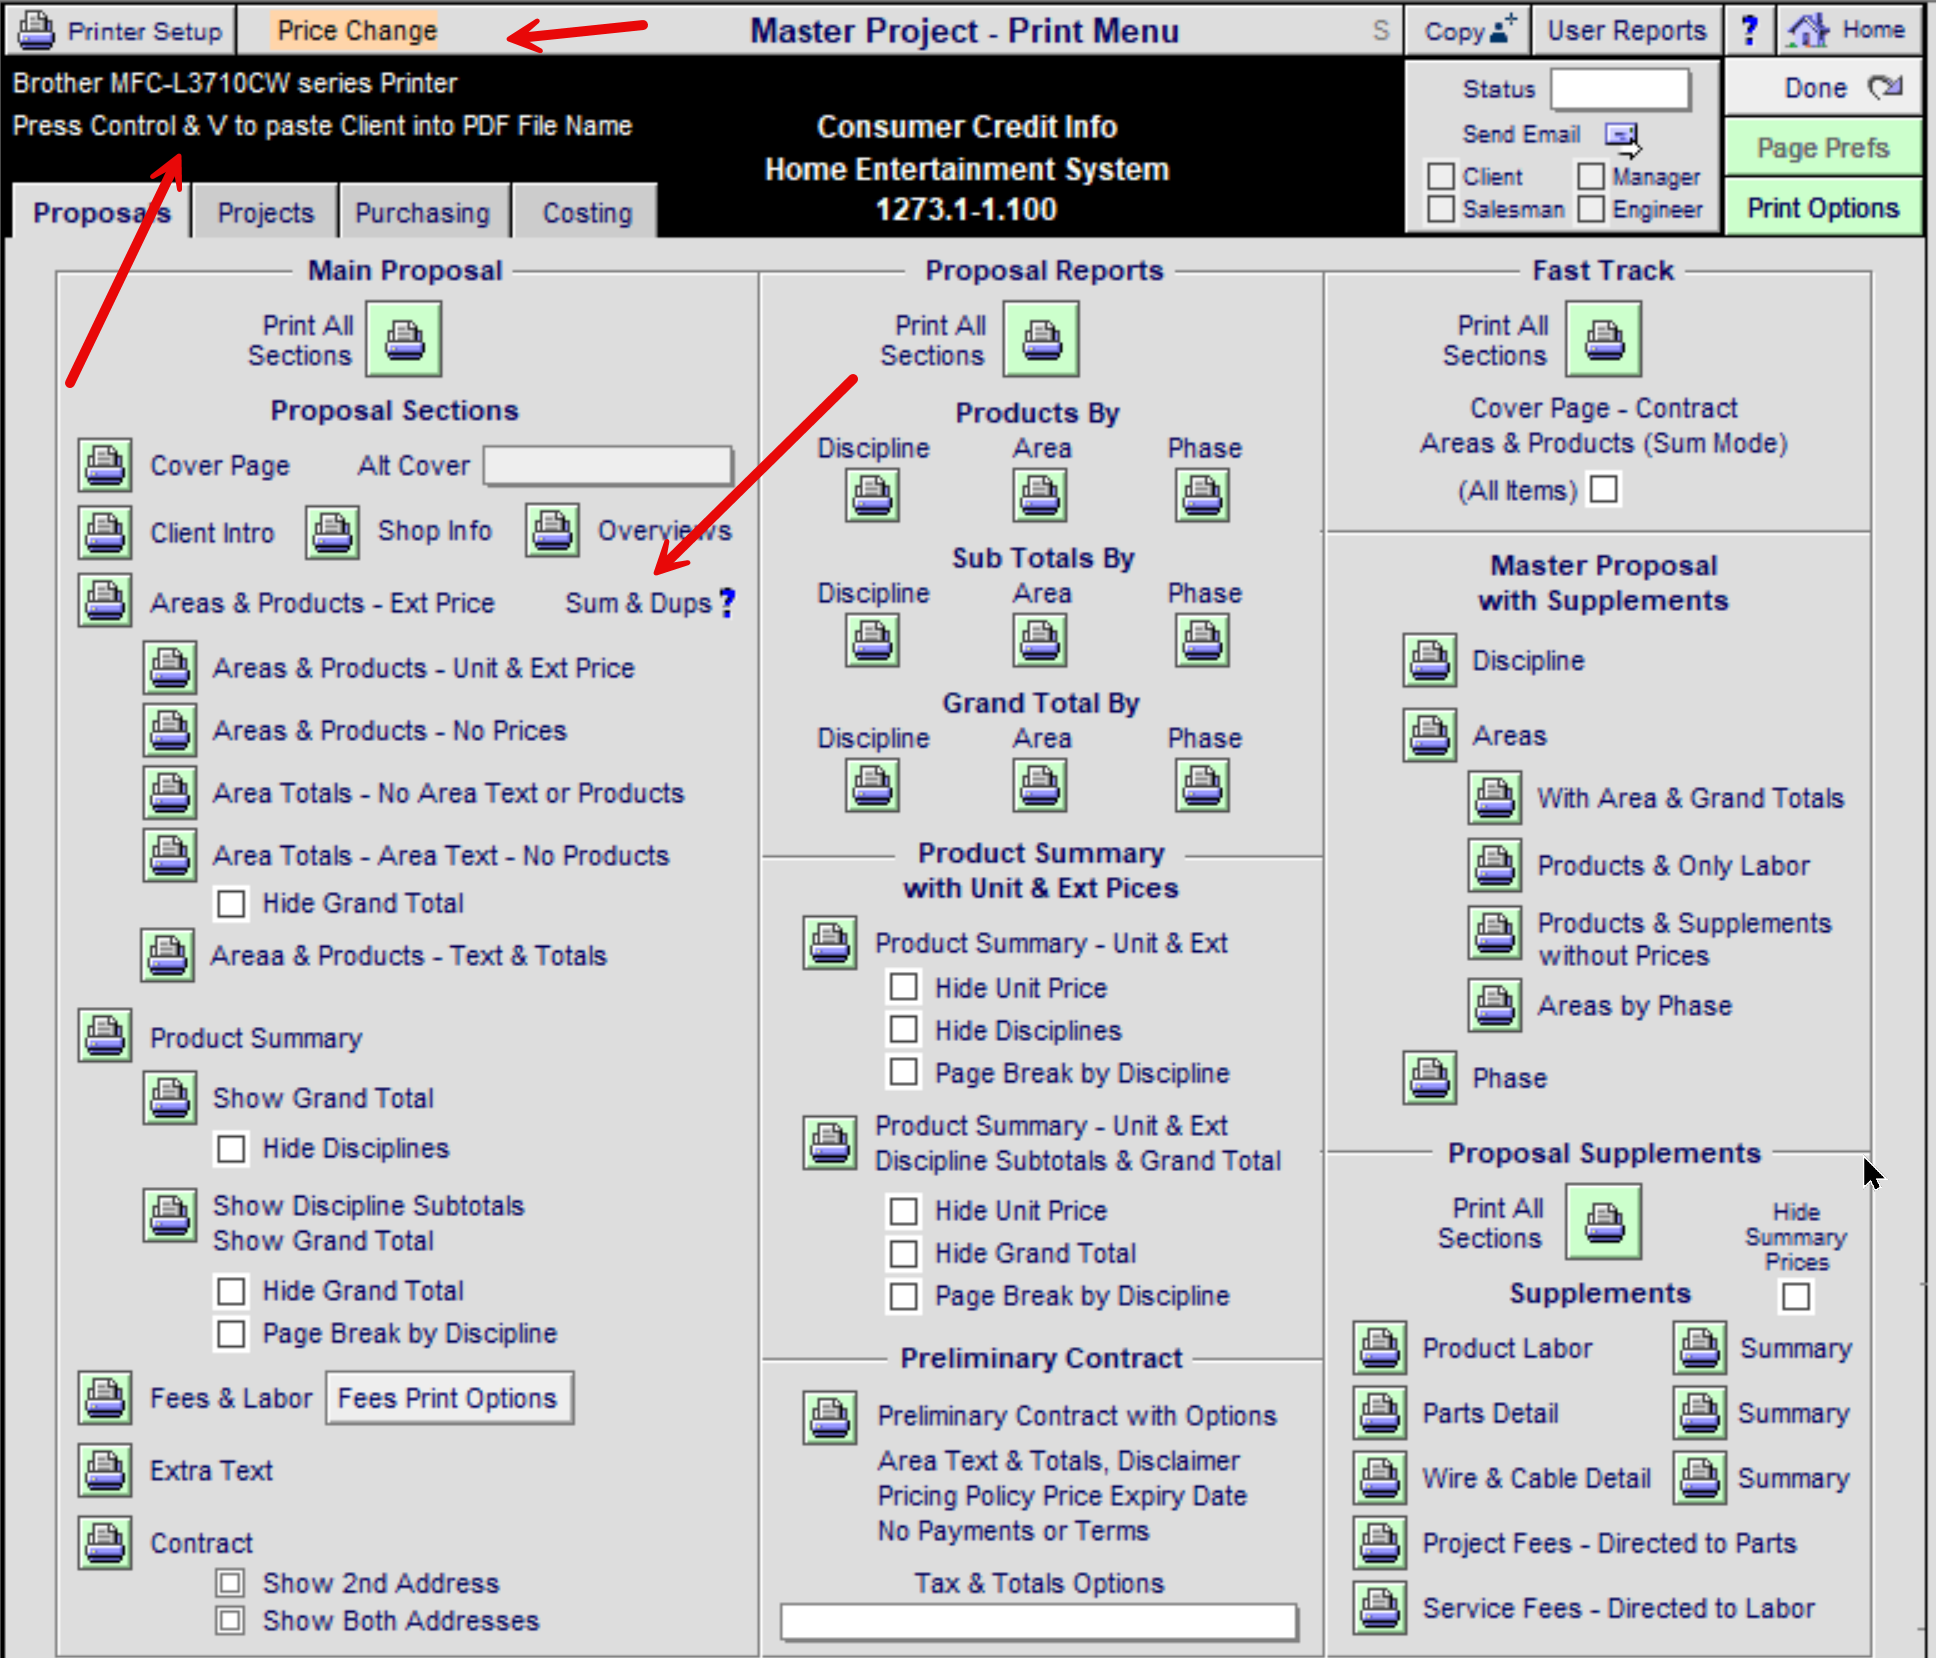This screenshot has width=1936, height=1658.
Task: Print the Client Intro section
Action: coord(105,532)
